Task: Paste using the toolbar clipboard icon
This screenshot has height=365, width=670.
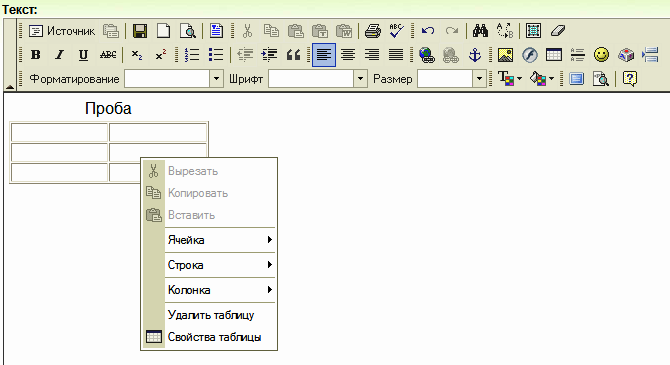Action: [295, 31]
